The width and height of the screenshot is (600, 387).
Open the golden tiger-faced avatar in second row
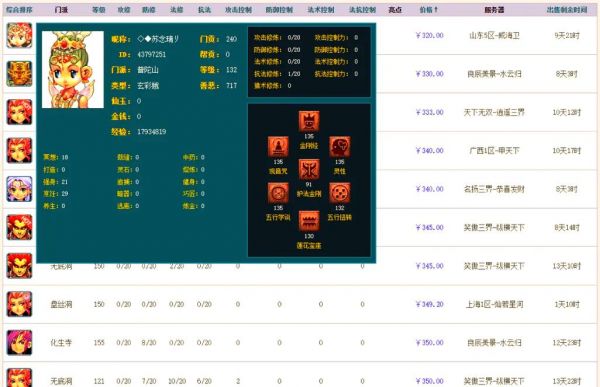tap(19, 73)
